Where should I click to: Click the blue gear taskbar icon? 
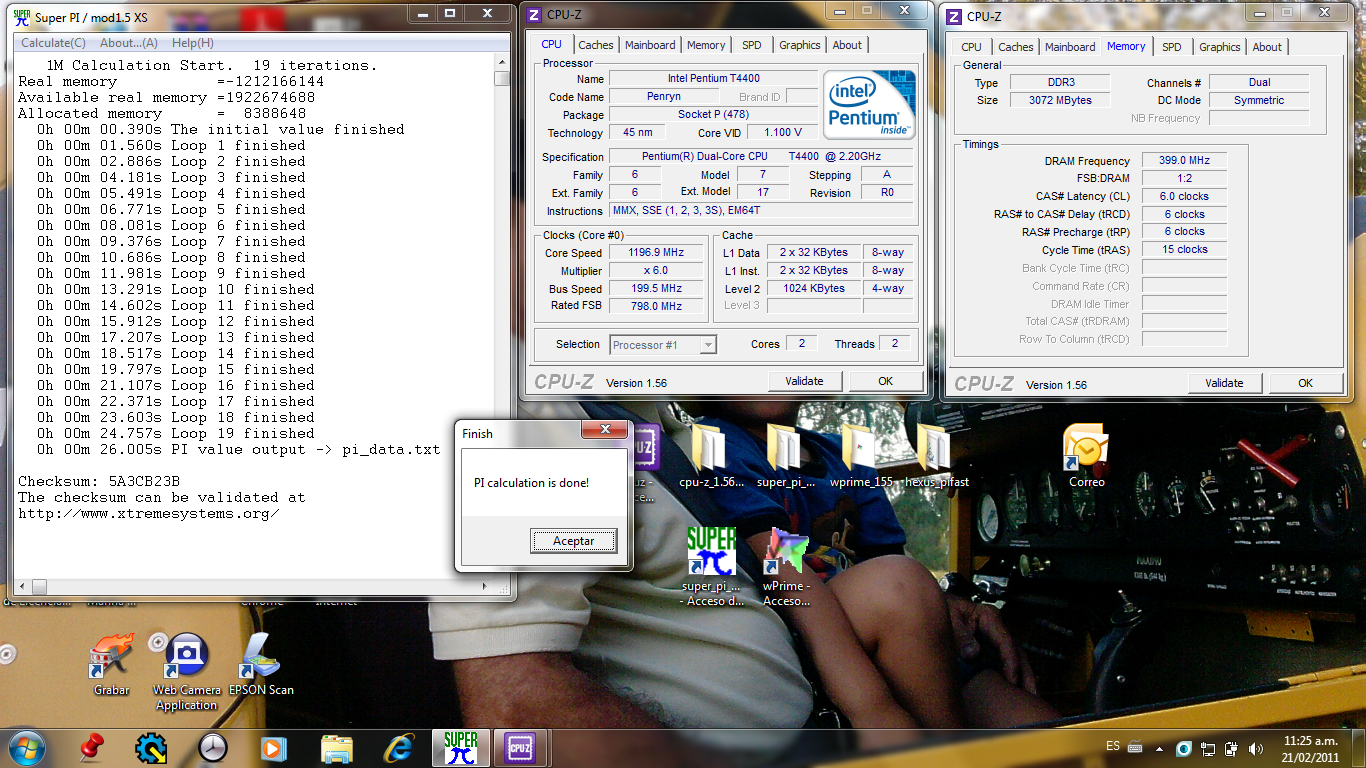151,747
